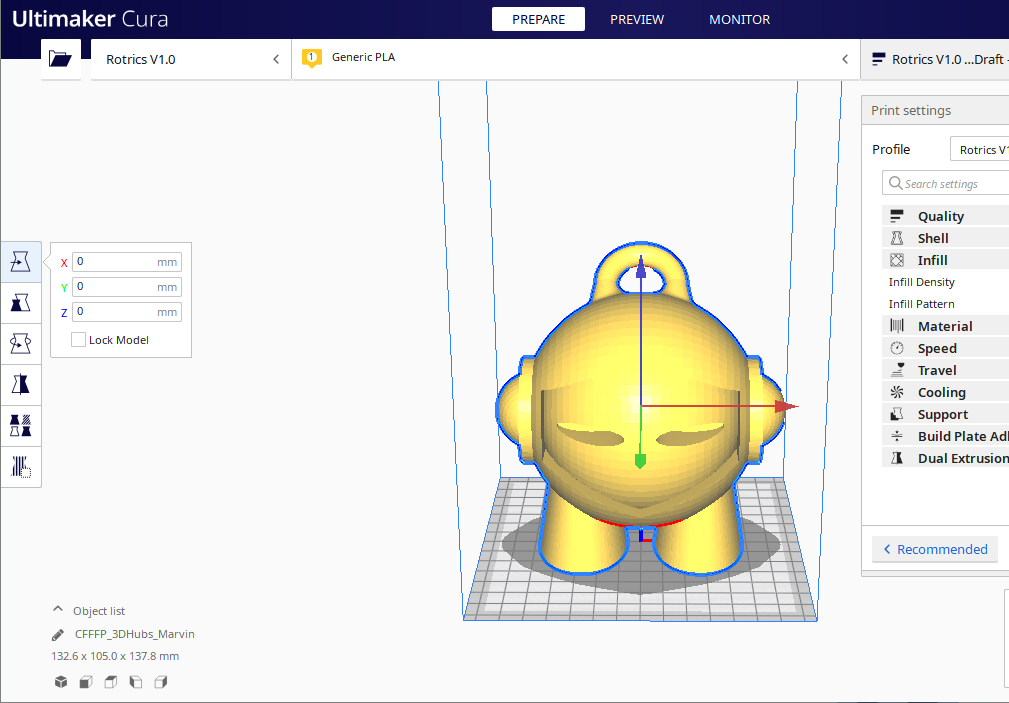Click the Dual Extrusion icon
The height and width of the screenshot is (703, 1009).
coord(896,458)
